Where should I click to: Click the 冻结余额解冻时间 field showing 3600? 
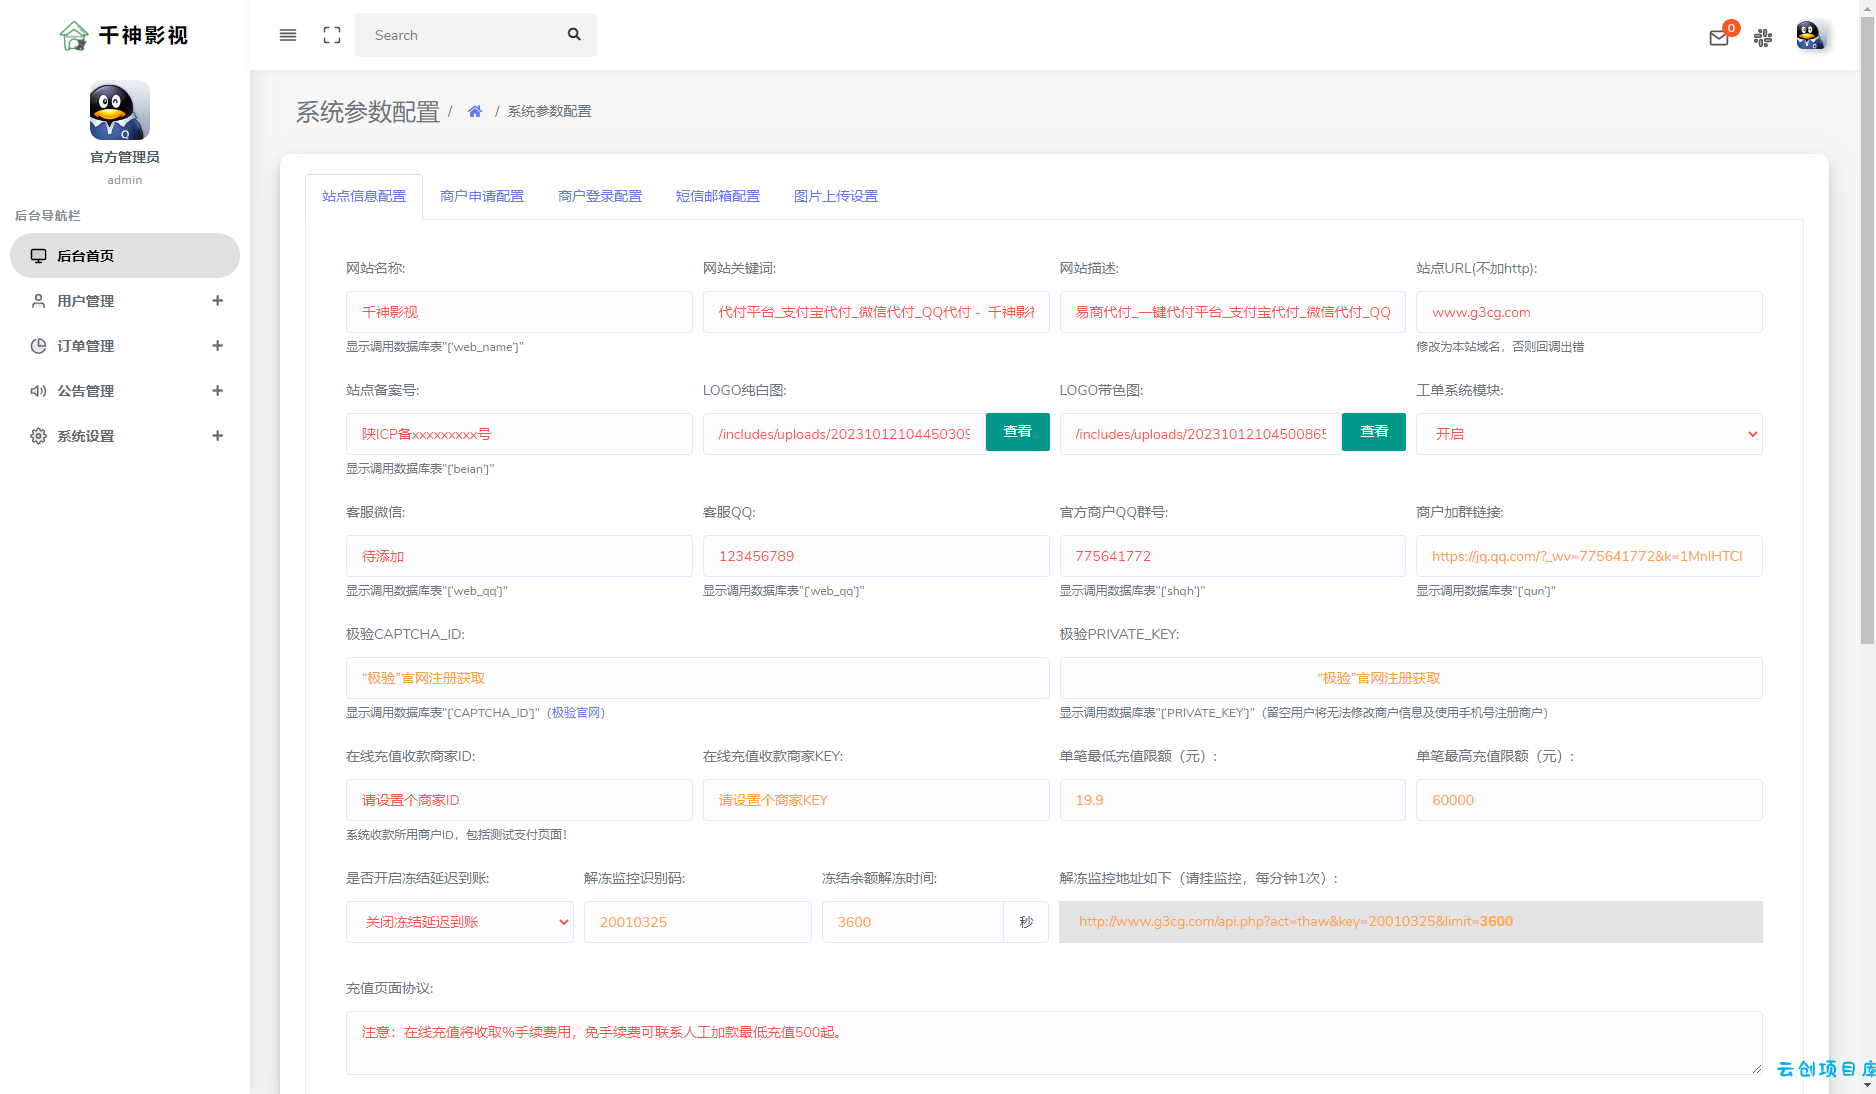[913, 922]
